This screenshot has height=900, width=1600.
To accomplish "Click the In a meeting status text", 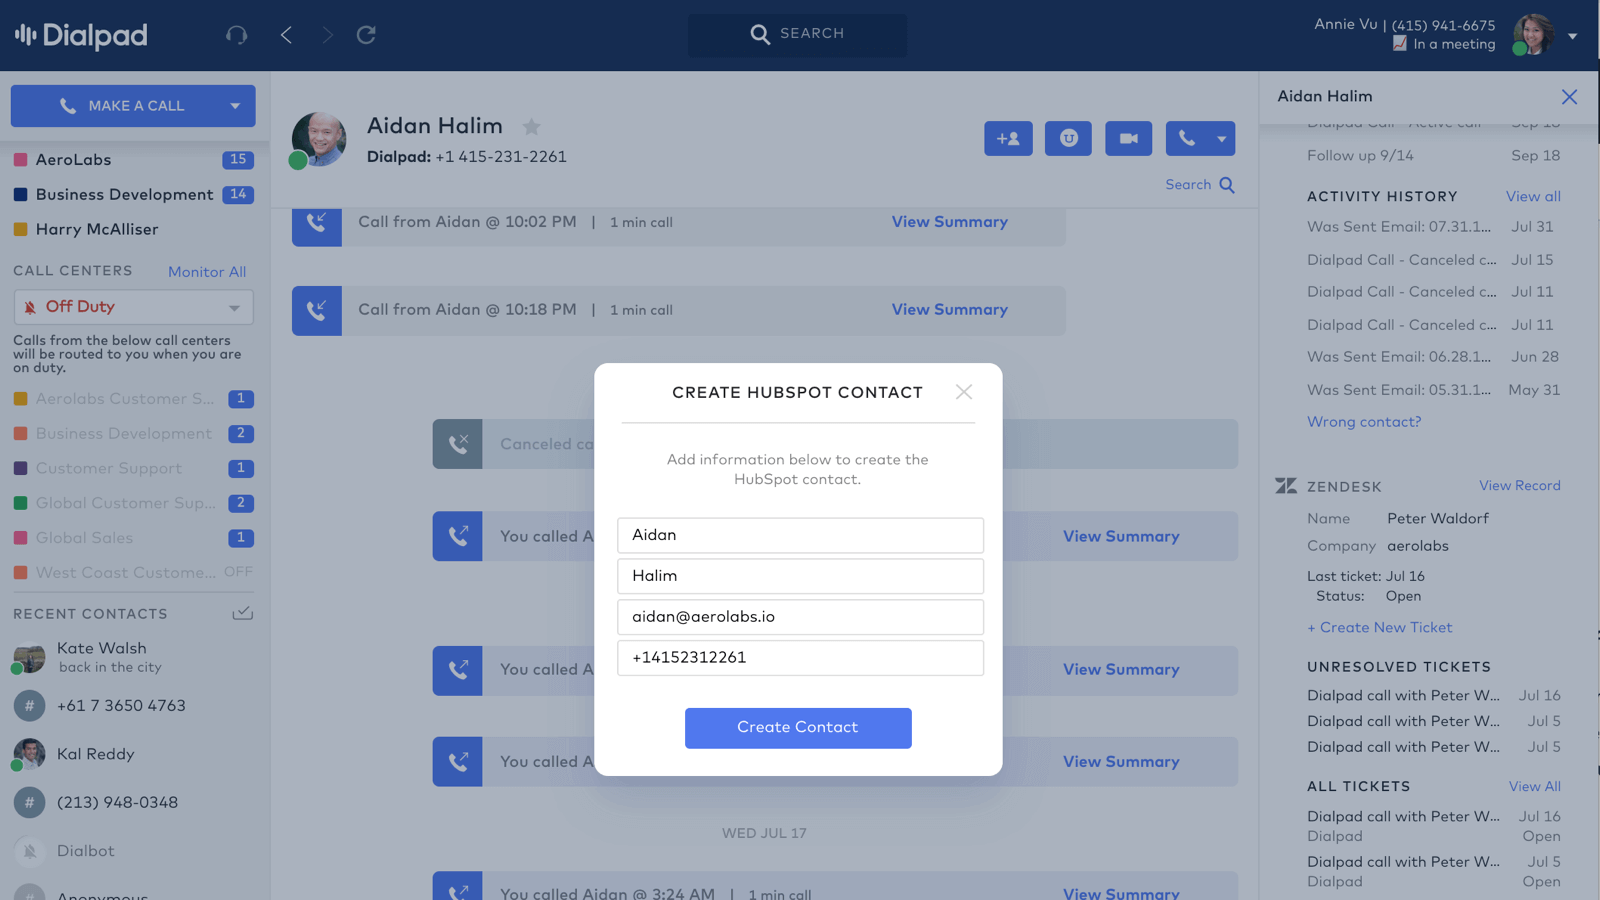I will pos(1454,44).
